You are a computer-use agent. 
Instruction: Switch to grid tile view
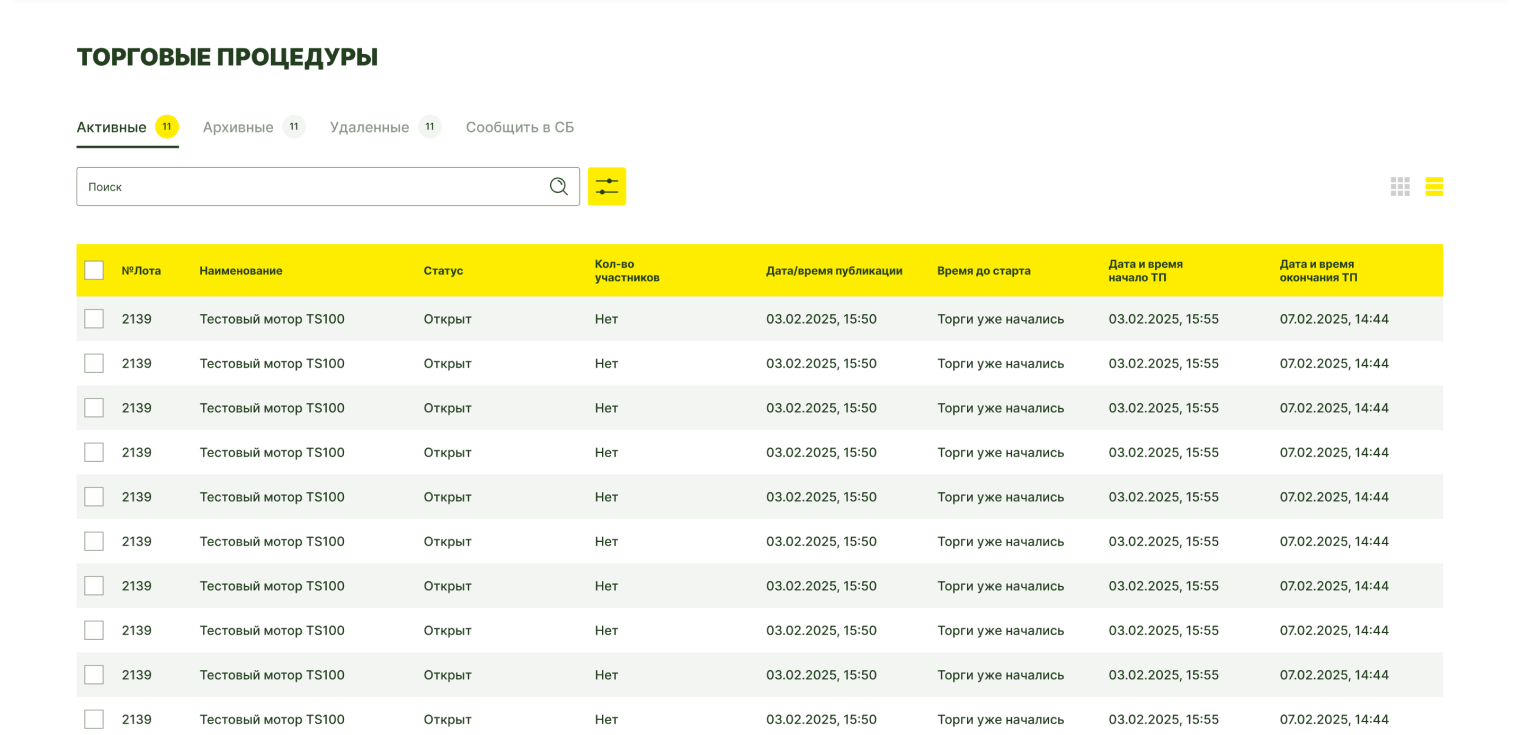1400,186
